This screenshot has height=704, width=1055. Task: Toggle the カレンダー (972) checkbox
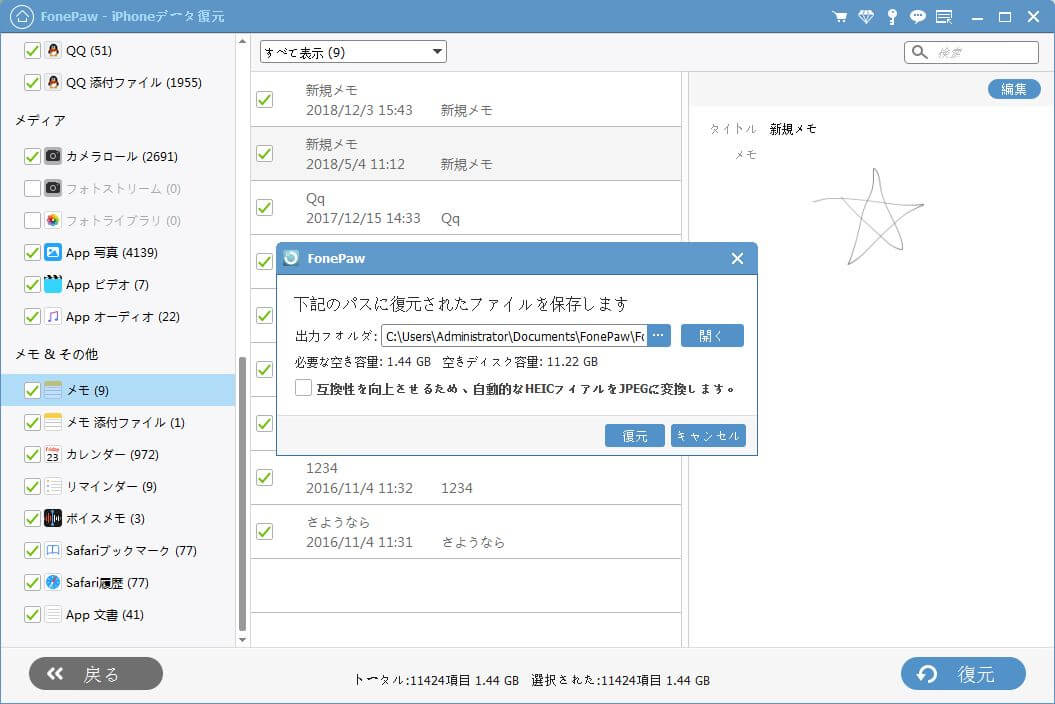(x=32, y=454)
